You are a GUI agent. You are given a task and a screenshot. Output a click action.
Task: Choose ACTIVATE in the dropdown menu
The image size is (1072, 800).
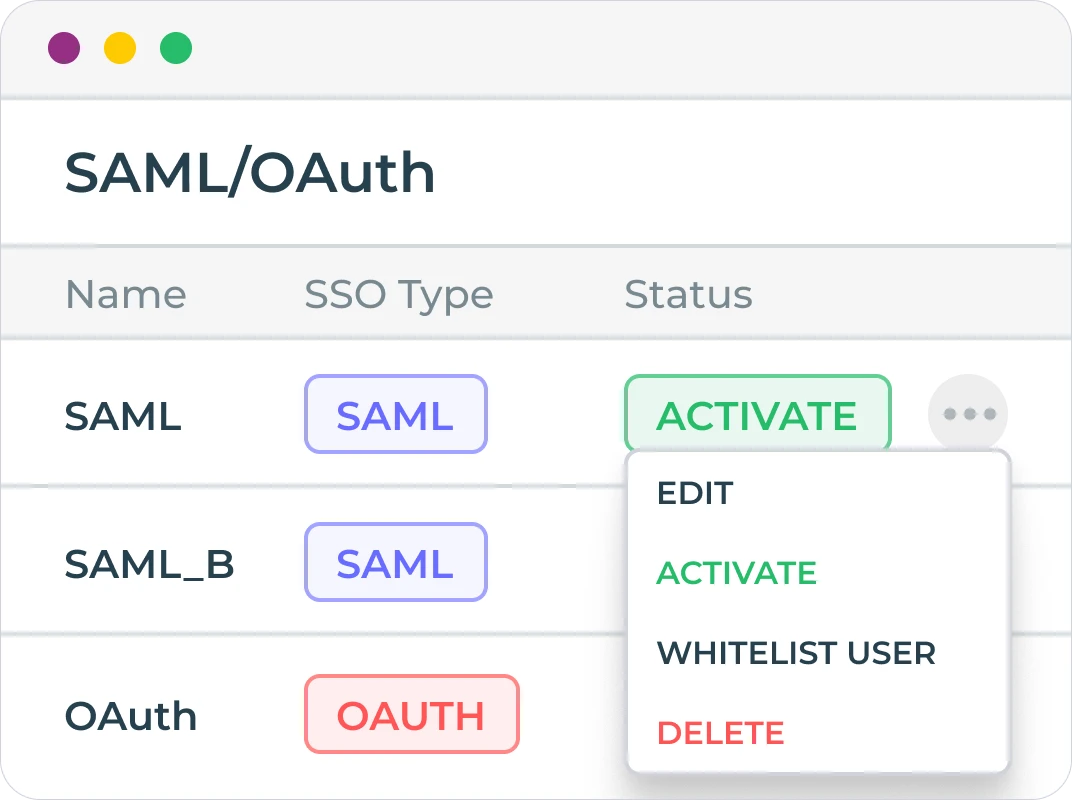click(737, 573)
